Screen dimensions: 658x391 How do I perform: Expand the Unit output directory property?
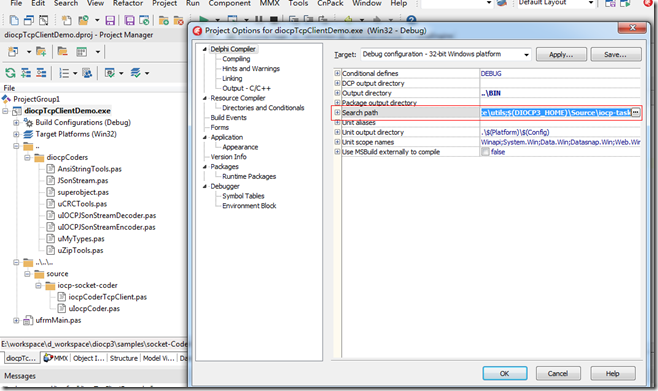[x=337, y=132]
